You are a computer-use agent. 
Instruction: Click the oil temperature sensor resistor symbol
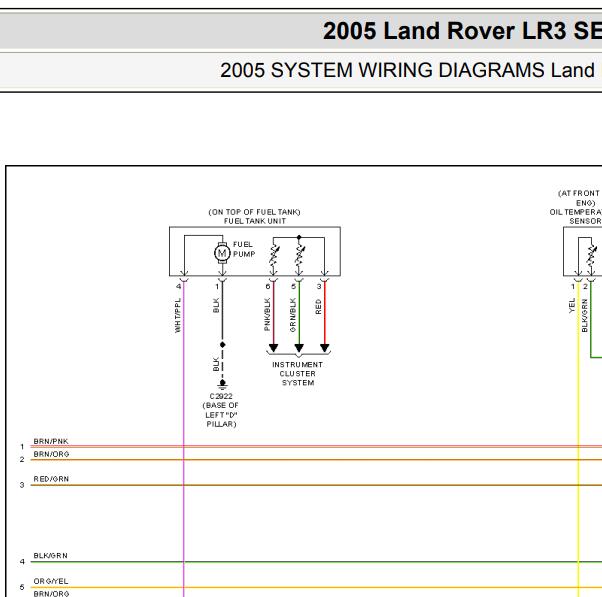pyautogui.click(x=592, y=255)
